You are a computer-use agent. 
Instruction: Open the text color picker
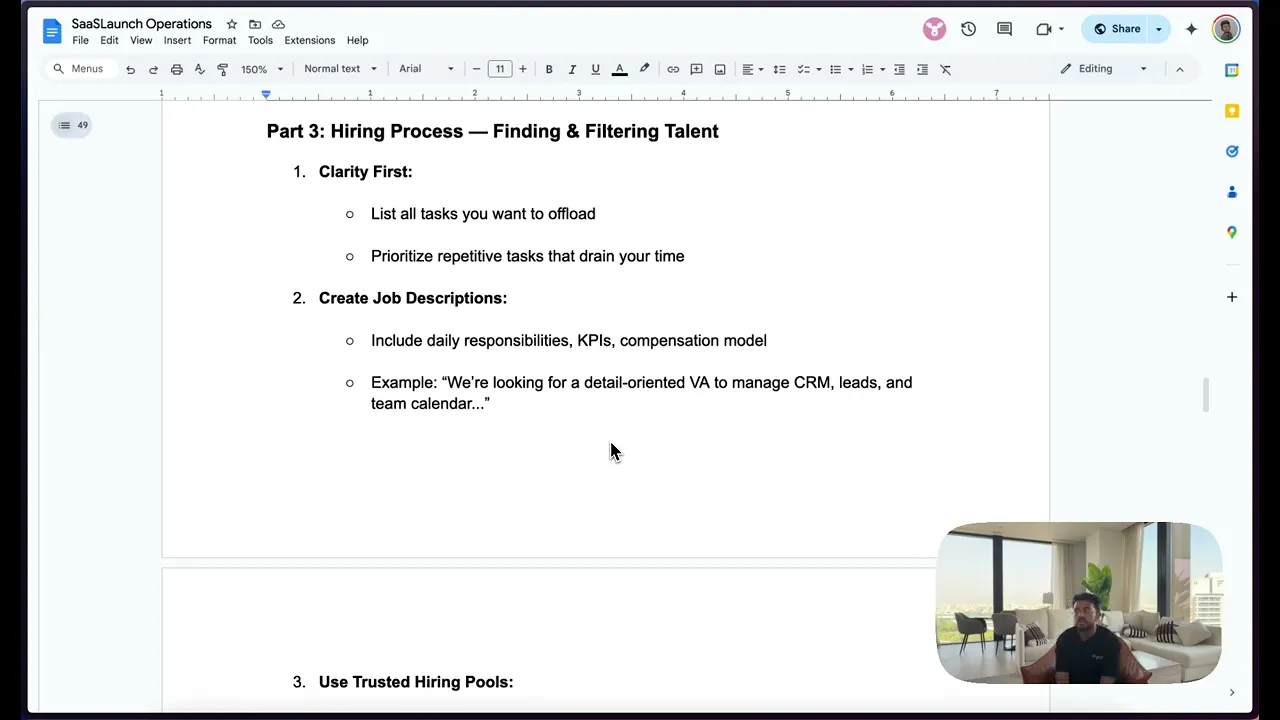pos(619,69)
